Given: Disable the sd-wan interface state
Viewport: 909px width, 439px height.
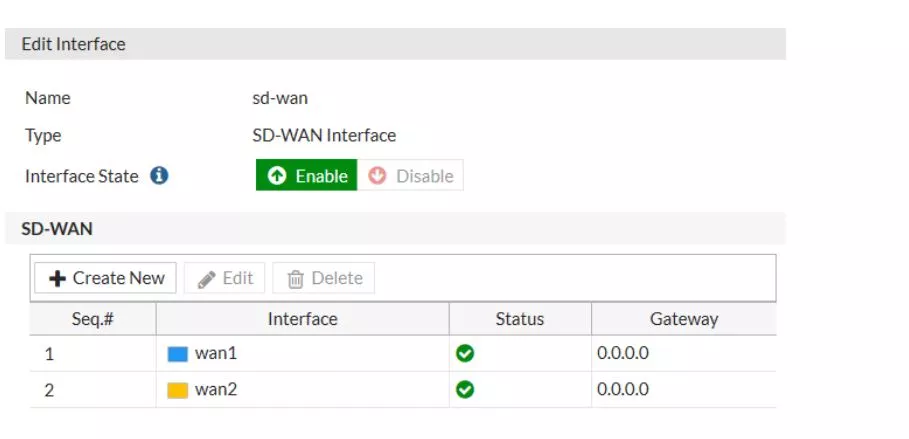Looking at the screenshot, I should pos(410,176).
